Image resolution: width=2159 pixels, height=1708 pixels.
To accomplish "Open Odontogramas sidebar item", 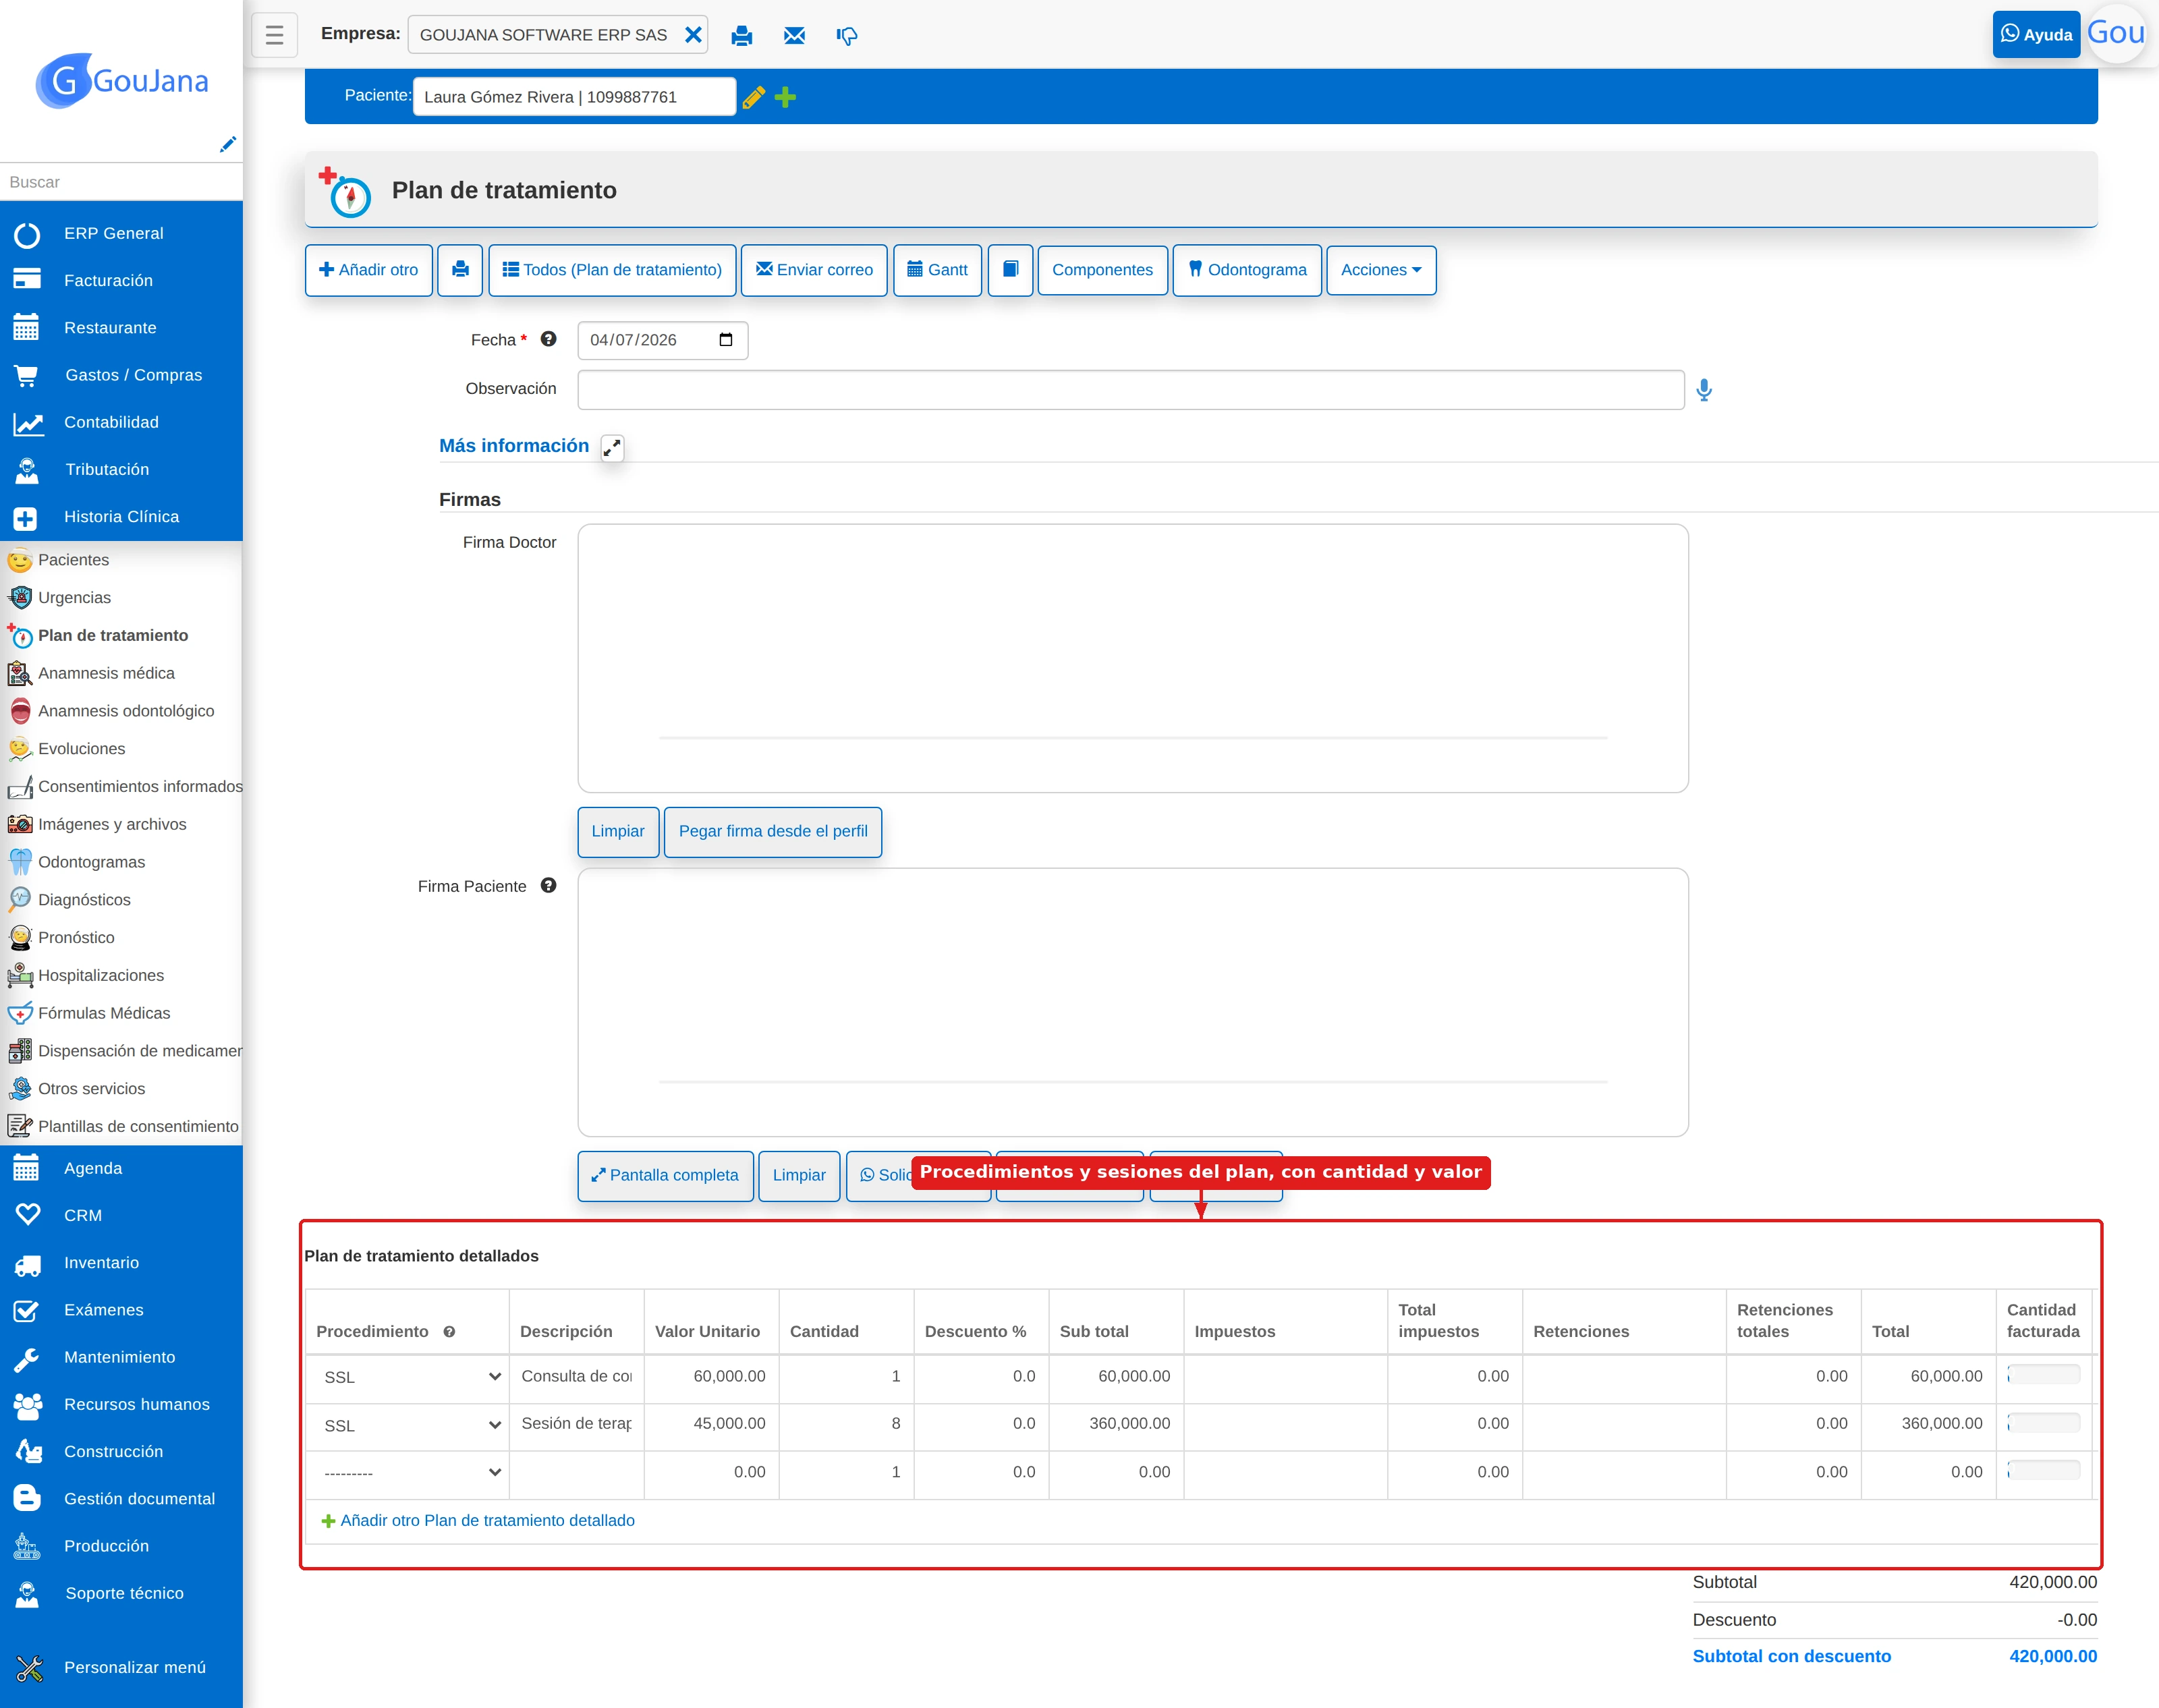I will coord(121,861).
